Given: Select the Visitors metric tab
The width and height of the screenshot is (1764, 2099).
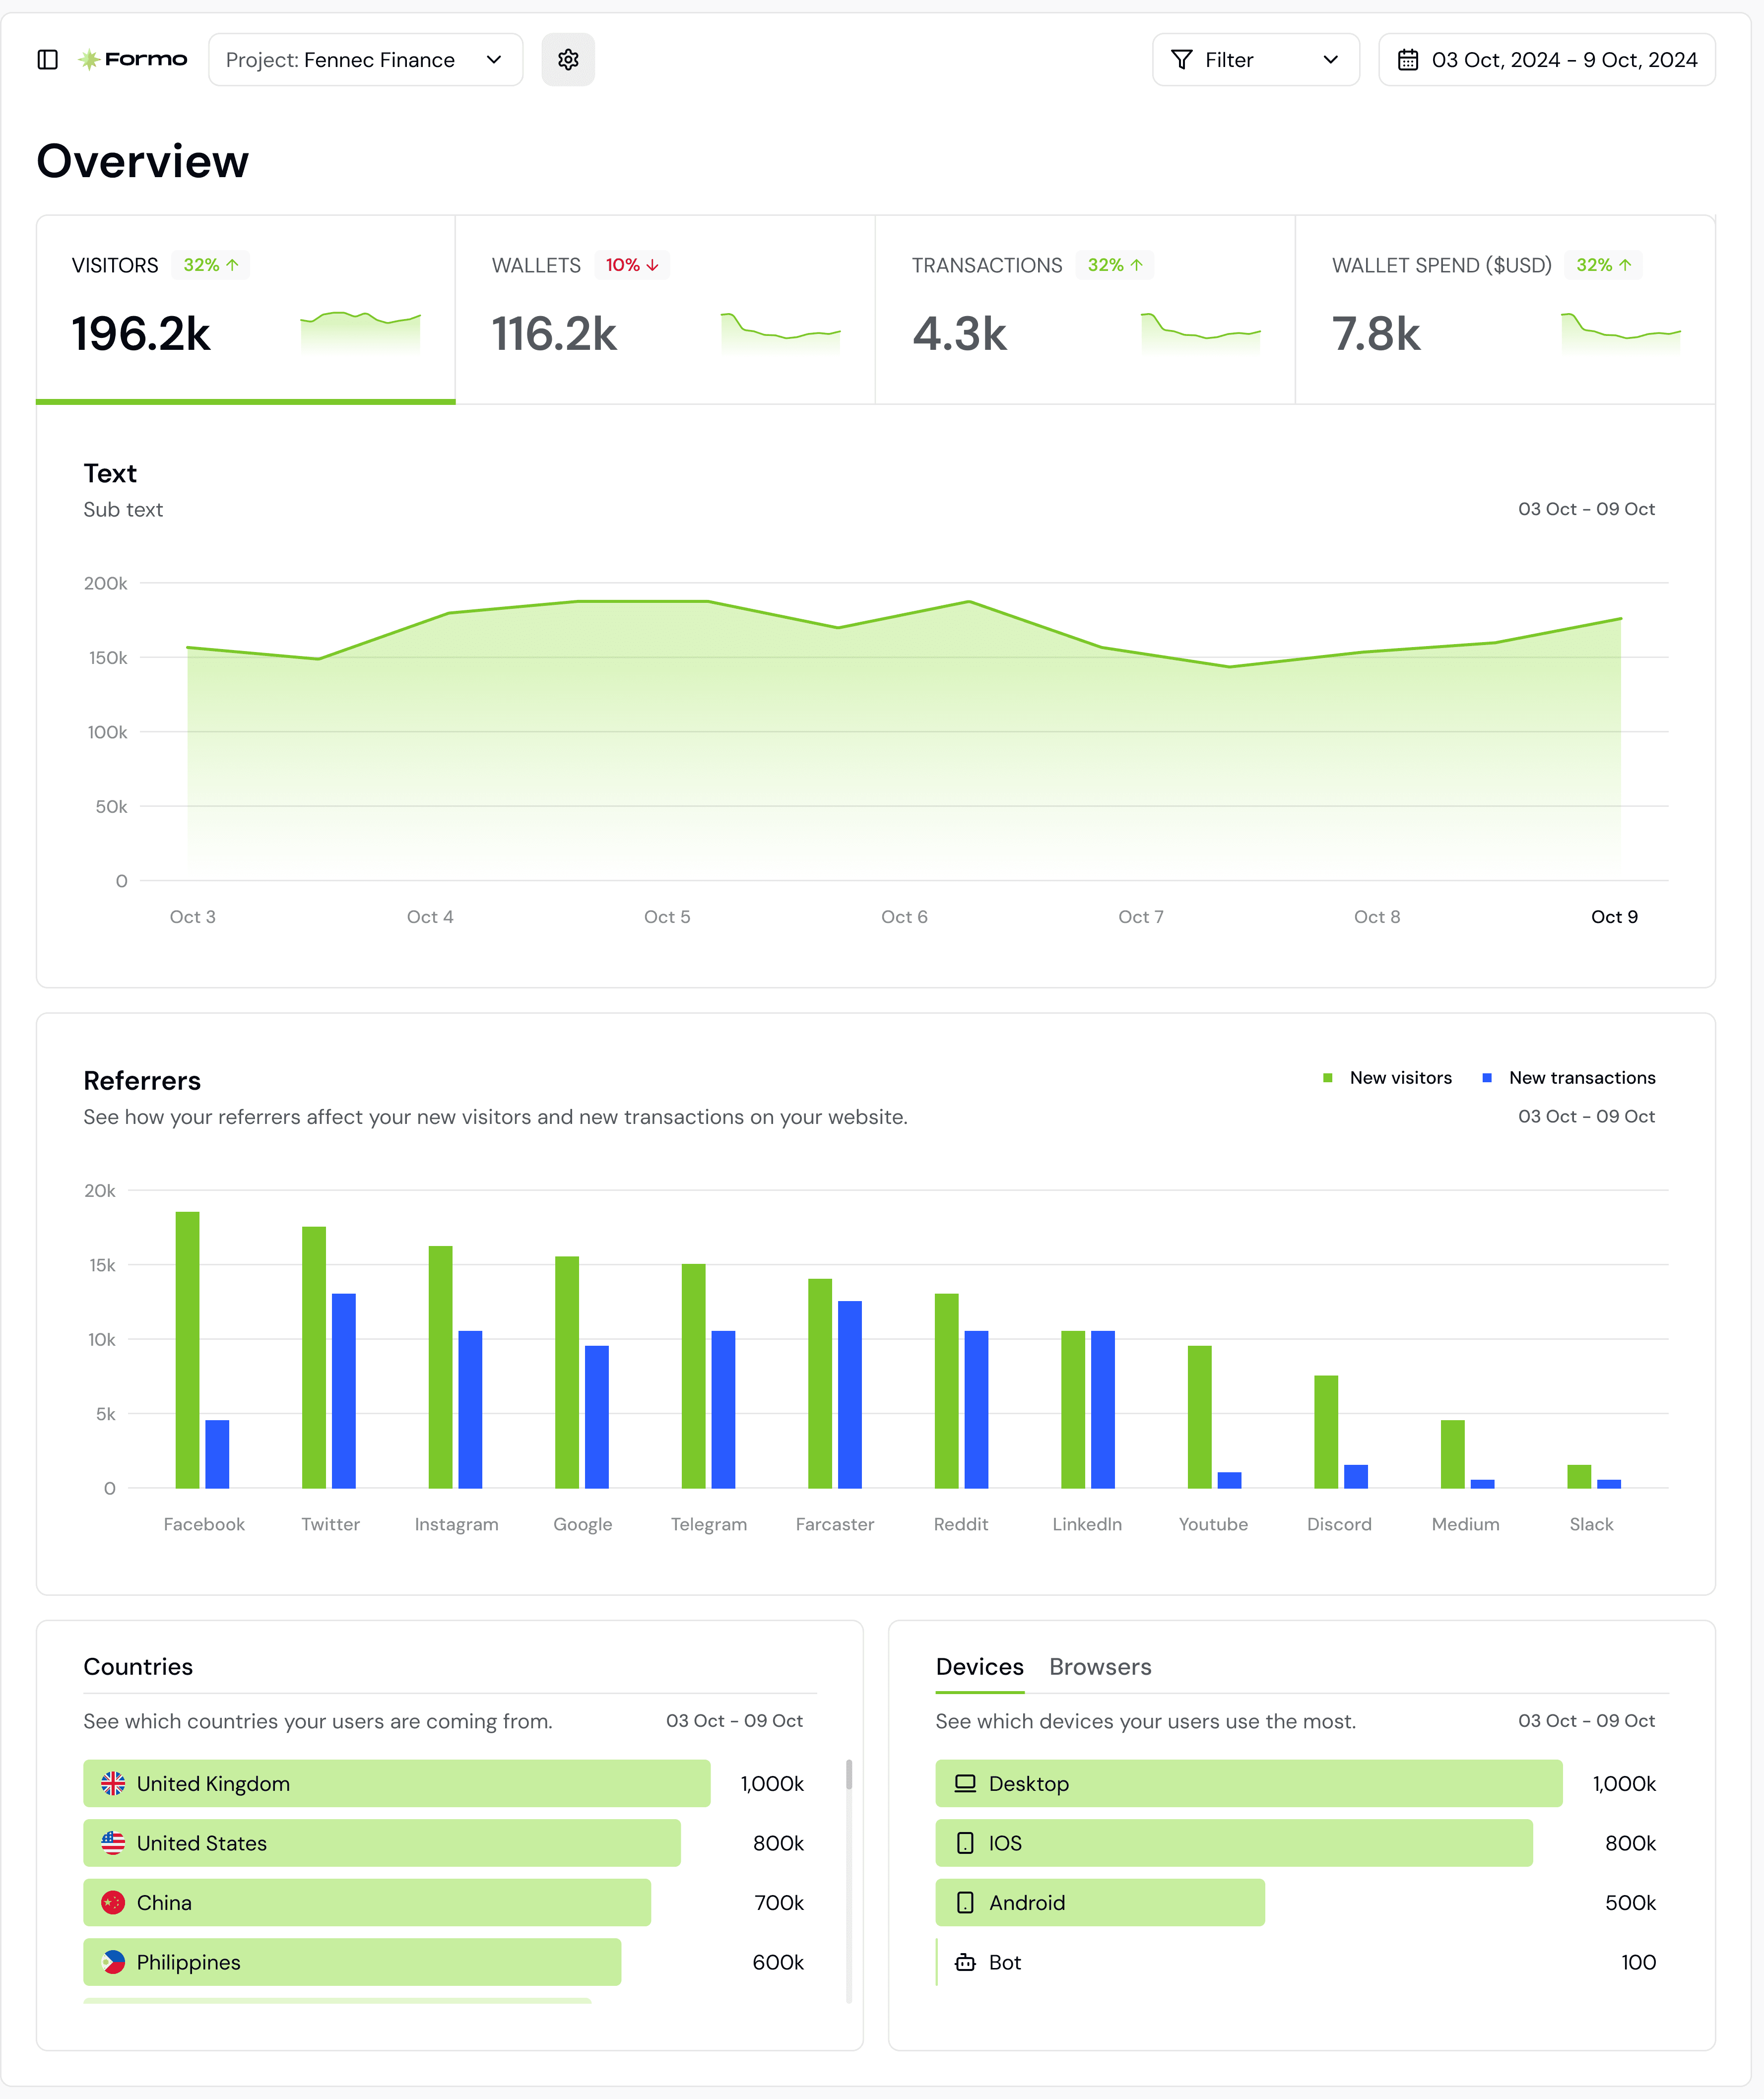Looking at the screenshot, I should (246, 310).
